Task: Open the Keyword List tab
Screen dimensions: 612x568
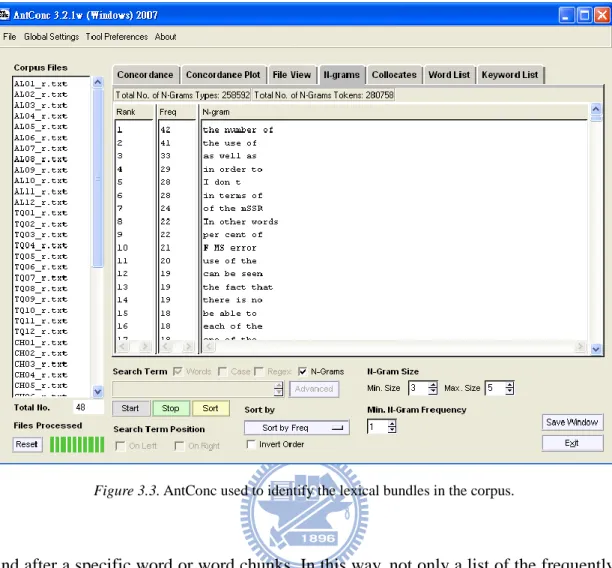Action: tap(509, 75)
